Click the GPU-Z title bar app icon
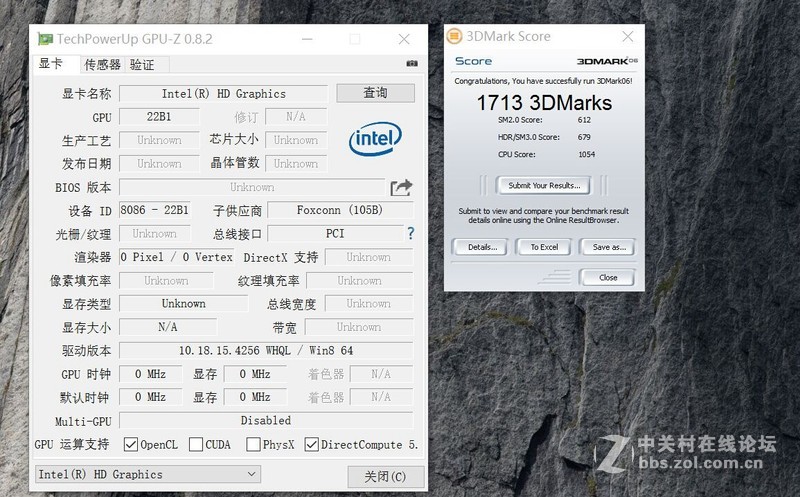Image resolution: width=800 pixels, height=497 pixels. click(45, 39)
